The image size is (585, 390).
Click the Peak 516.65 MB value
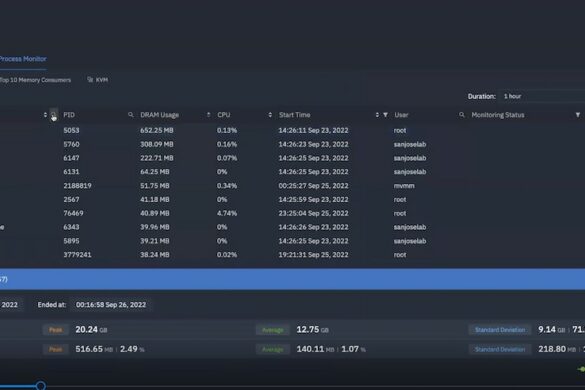pos(94,349)
